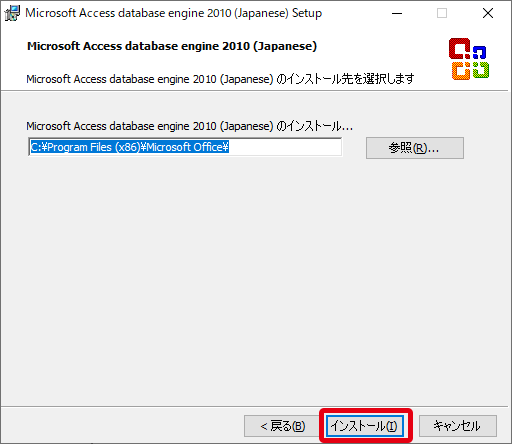
Task: Click the installer icon in the title bar
Action: 12,13
